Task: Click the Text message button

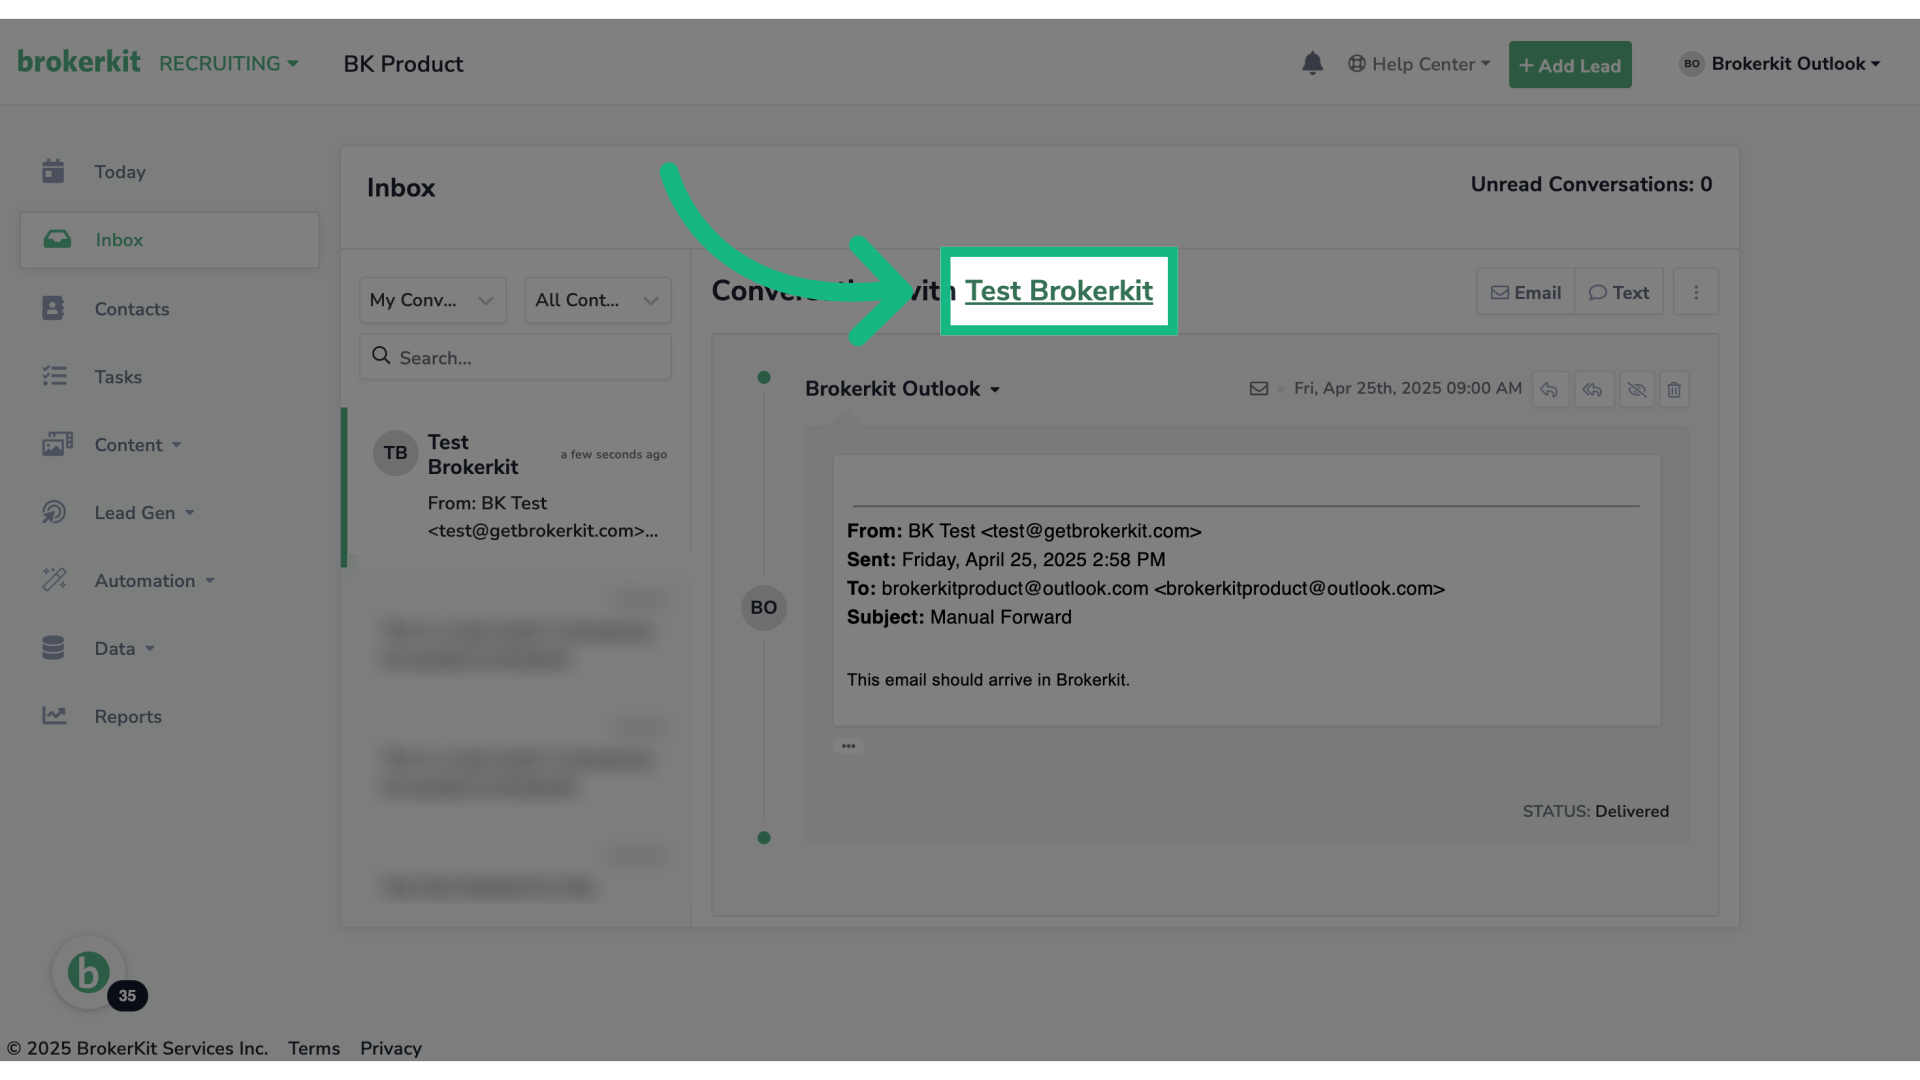Action: (x=1619, y=293)
